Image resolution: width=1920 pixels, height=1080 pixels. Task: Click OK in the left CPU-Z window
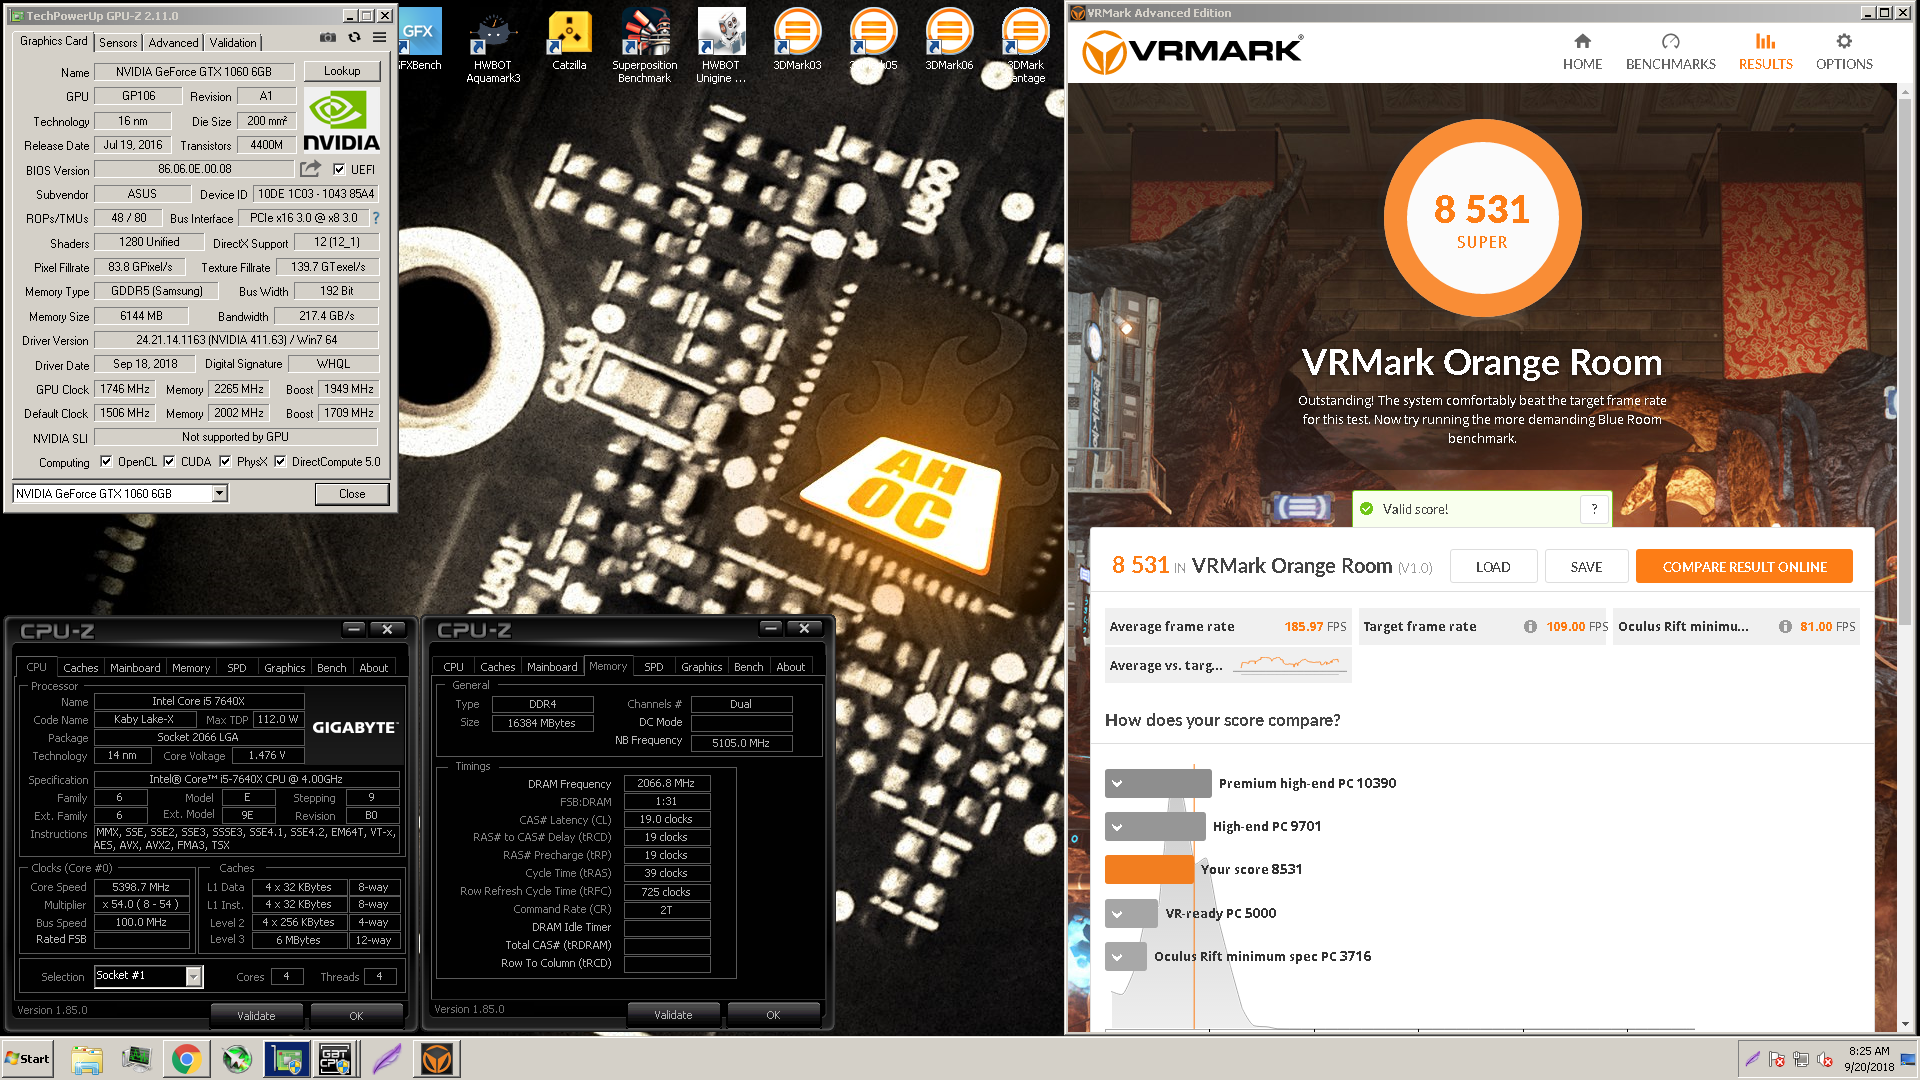point(356,1015)
